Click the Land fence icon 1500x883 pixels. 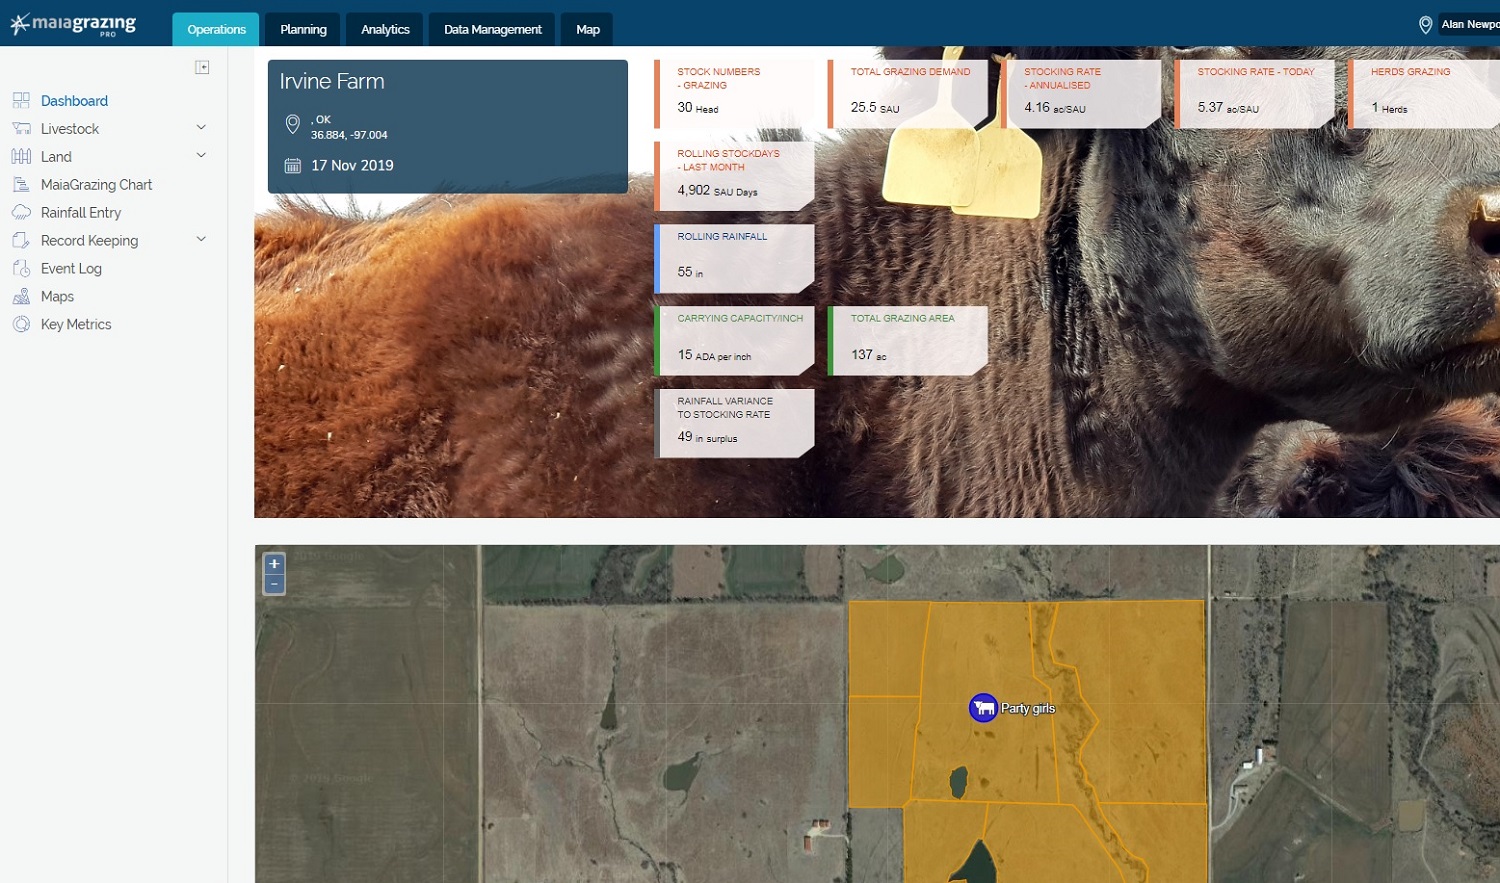coord(21,157)
